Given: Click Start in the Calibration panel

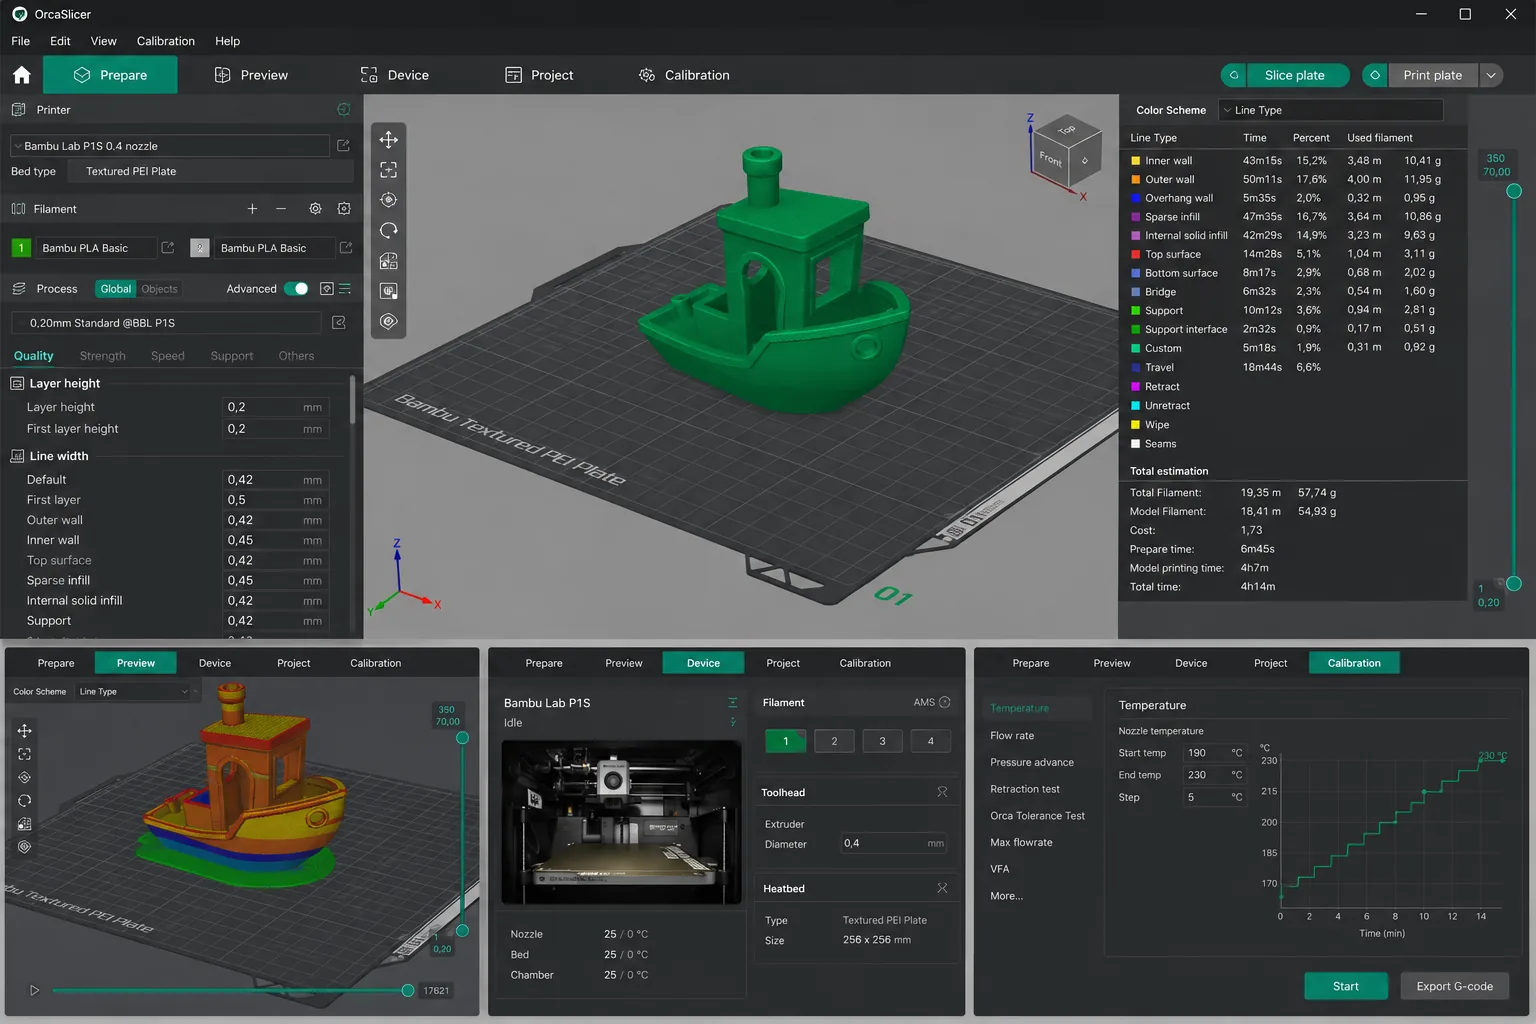Looking at the screenshot, I should [x=1346, y=986].
